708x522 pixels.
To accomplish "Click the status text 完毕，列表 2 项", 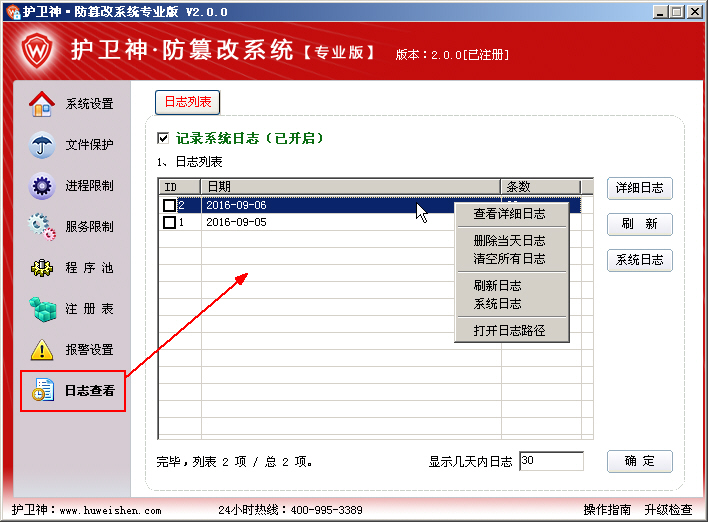I will (235, 462).
